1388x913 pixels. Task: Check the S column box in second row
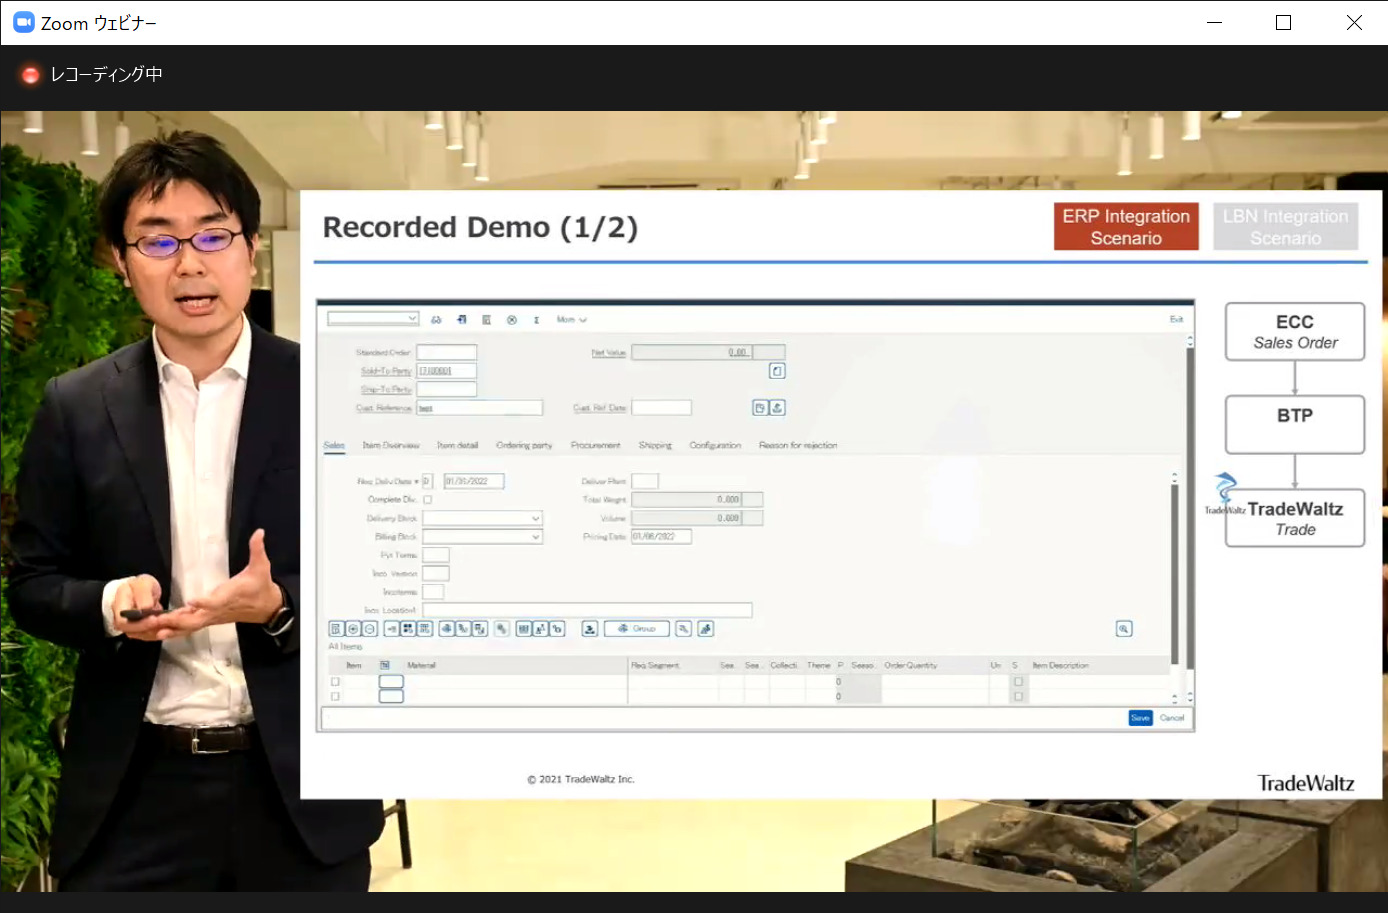click(x=1018, y=696)
